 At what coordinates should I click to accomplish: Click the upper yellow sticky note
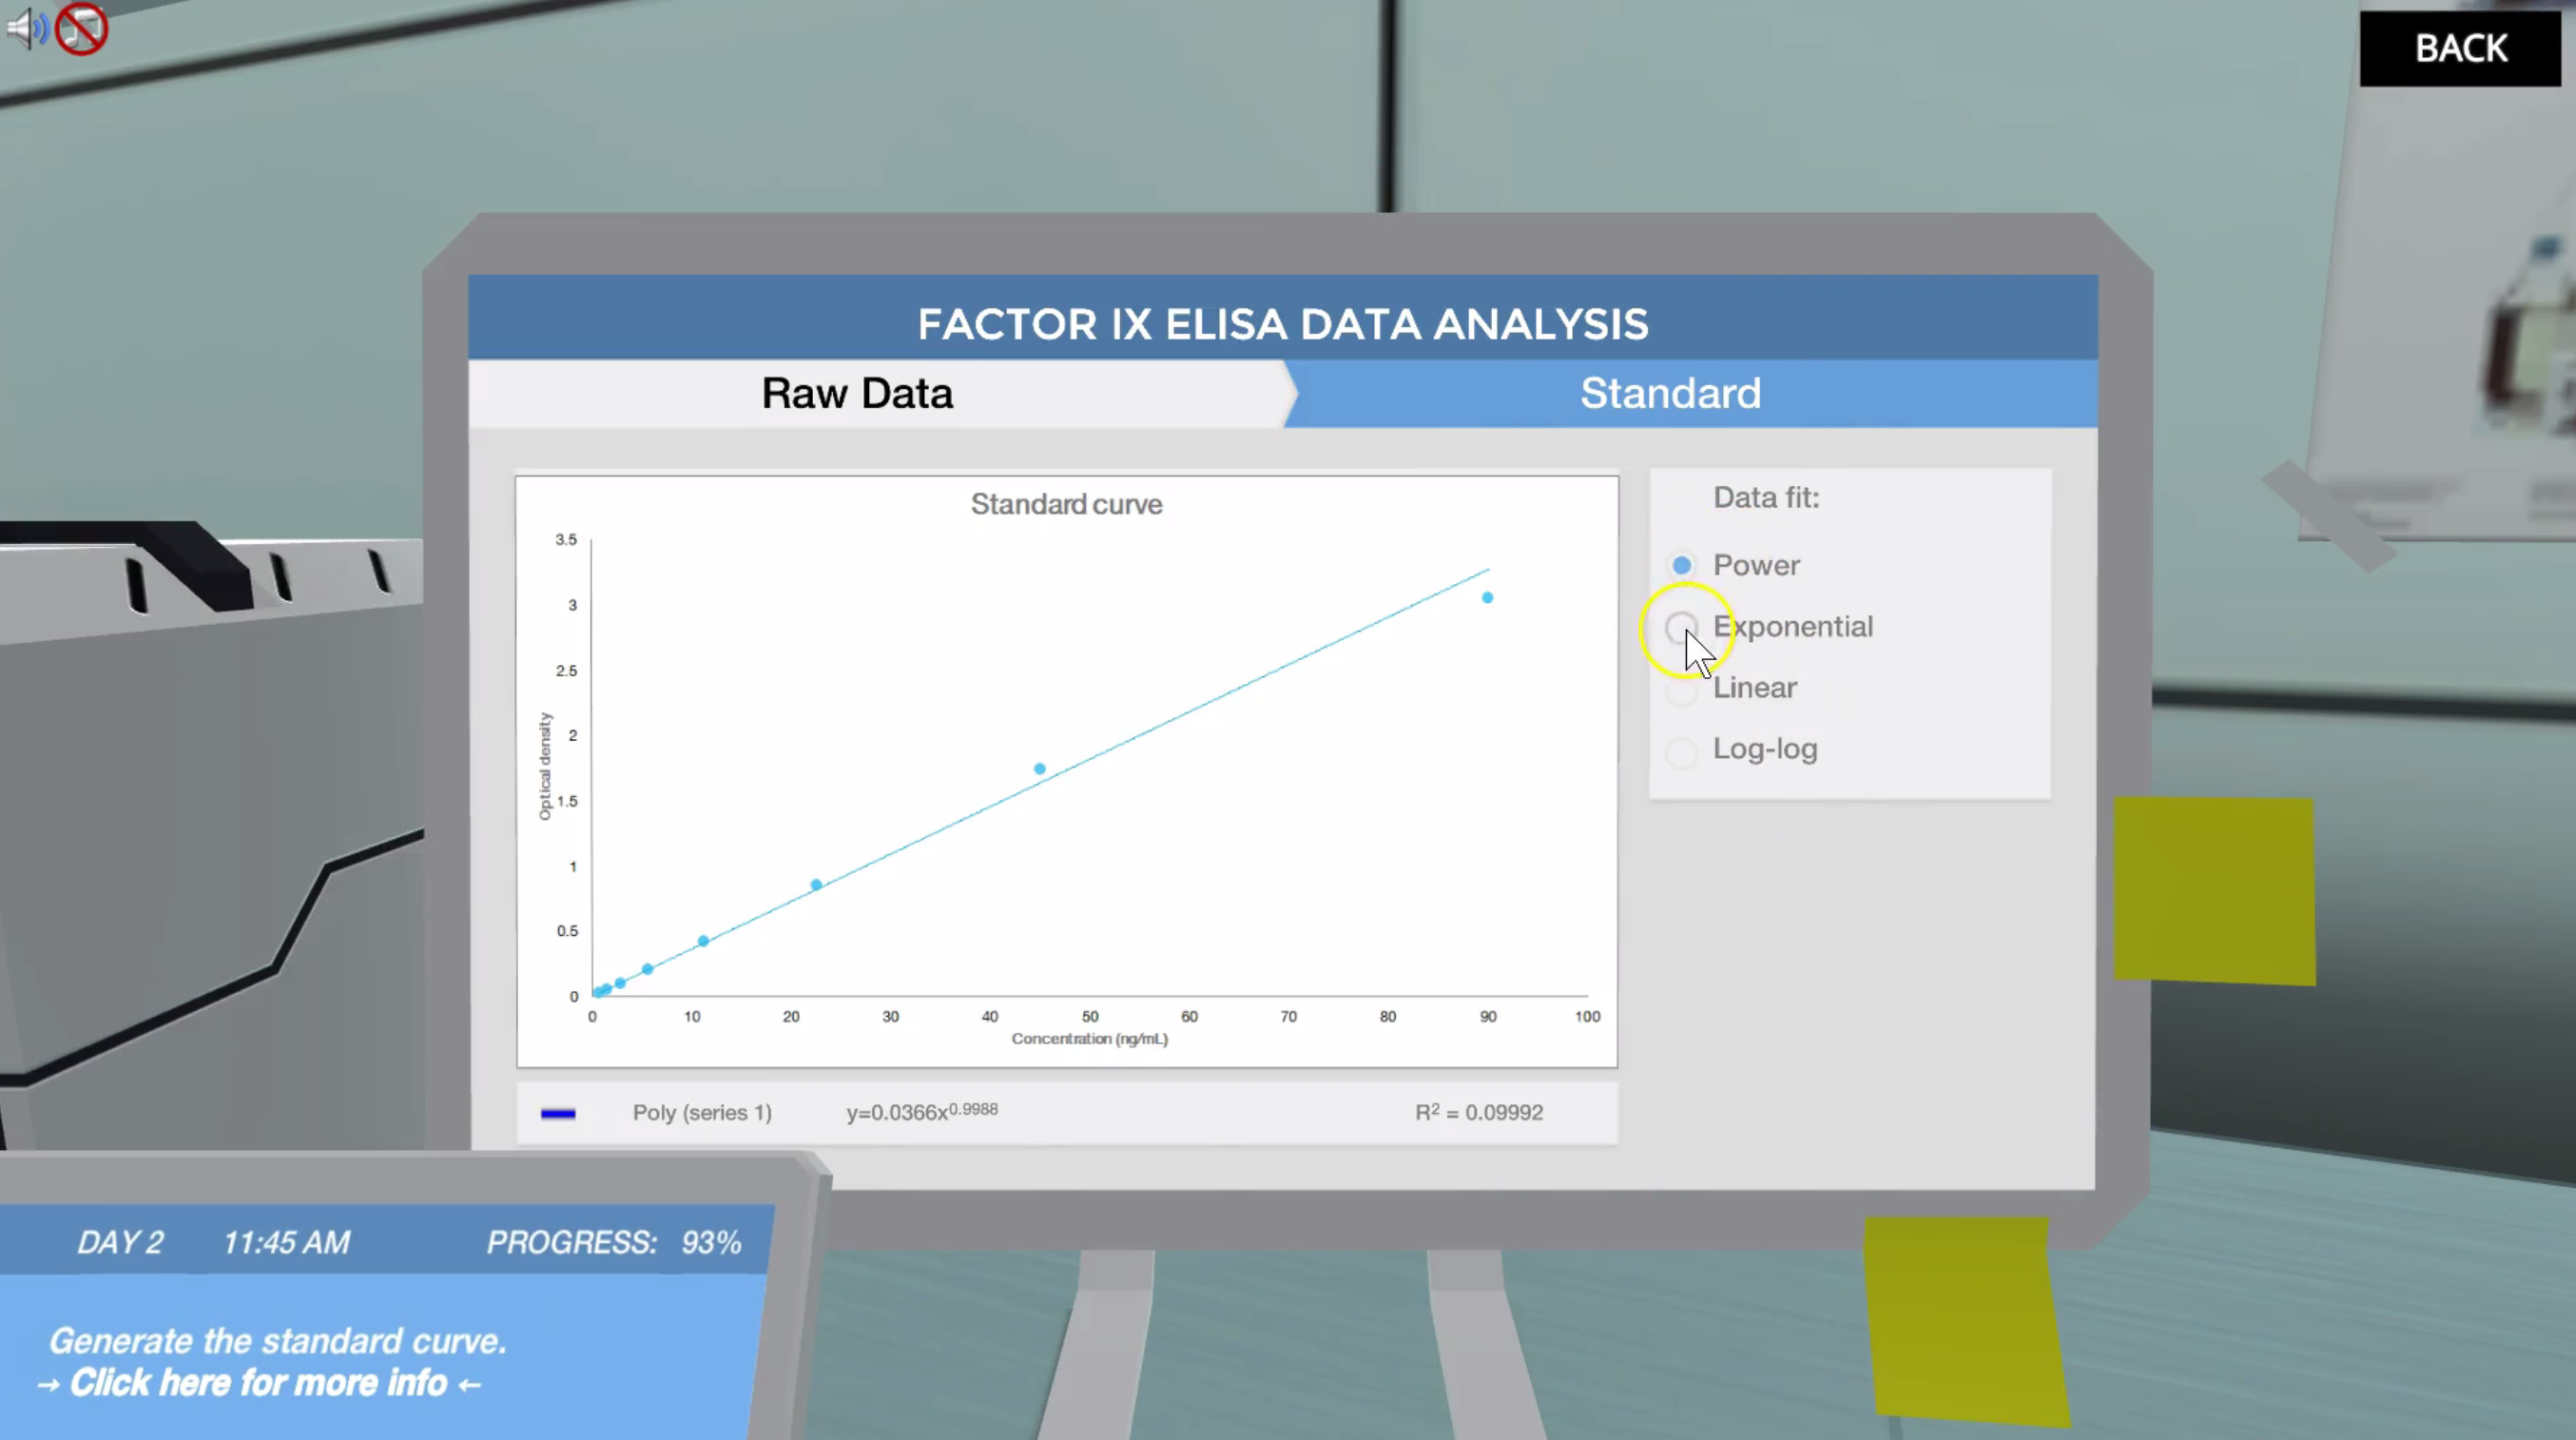click(2214, 890)
